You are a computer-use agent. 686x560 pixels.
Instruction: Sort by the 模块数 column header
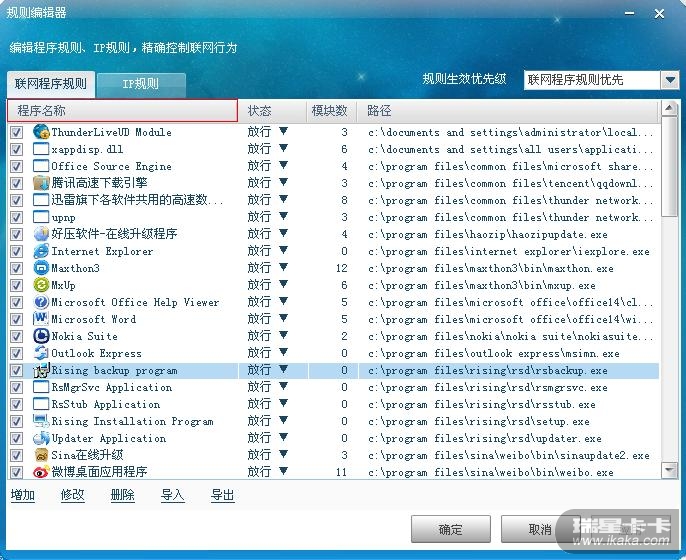(332, 111)
